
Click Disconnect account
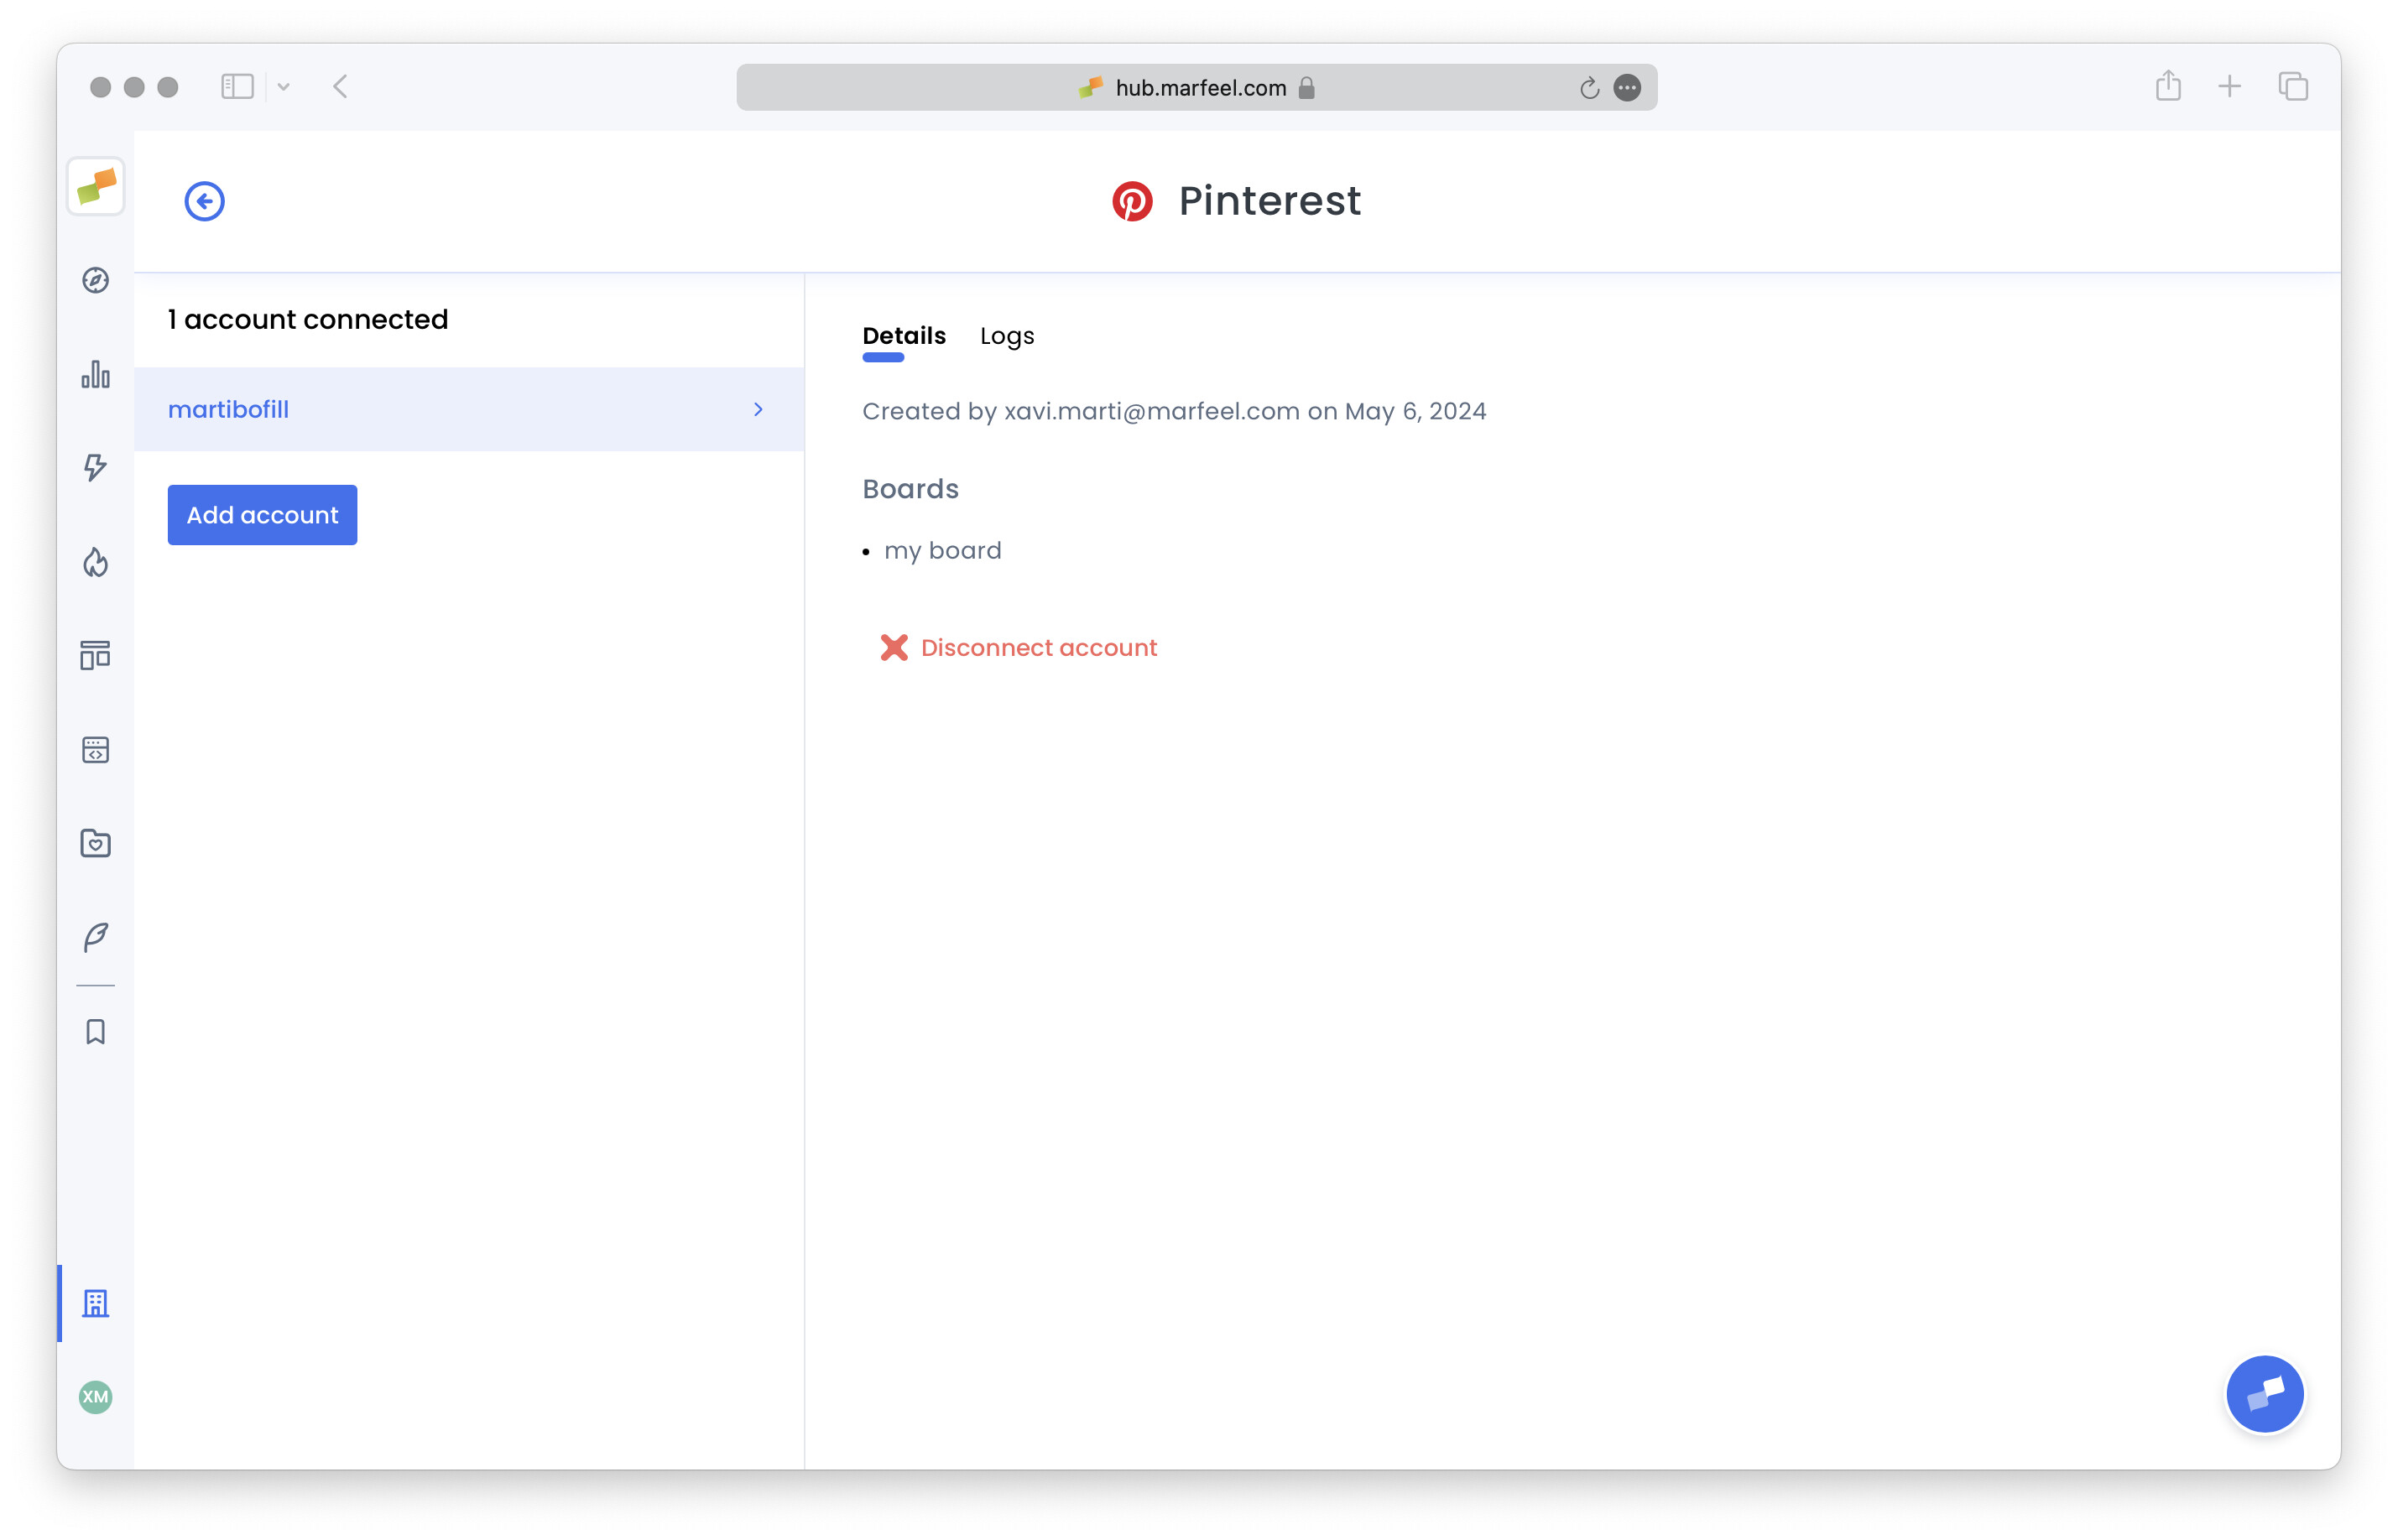pos(1038,647)
